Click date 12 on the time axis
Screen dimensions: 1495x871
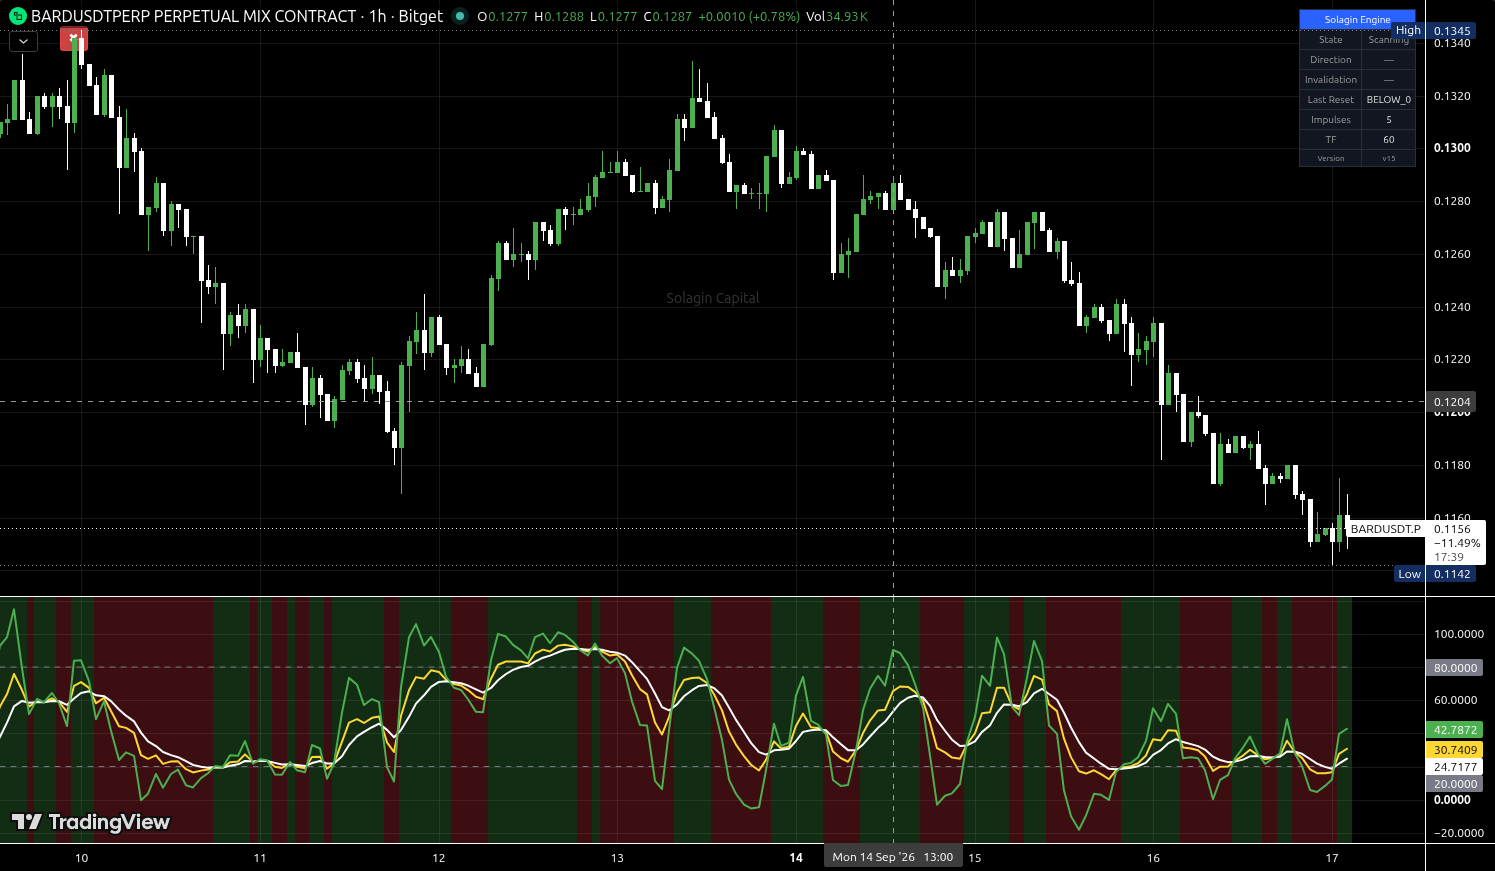pos(439,858)
